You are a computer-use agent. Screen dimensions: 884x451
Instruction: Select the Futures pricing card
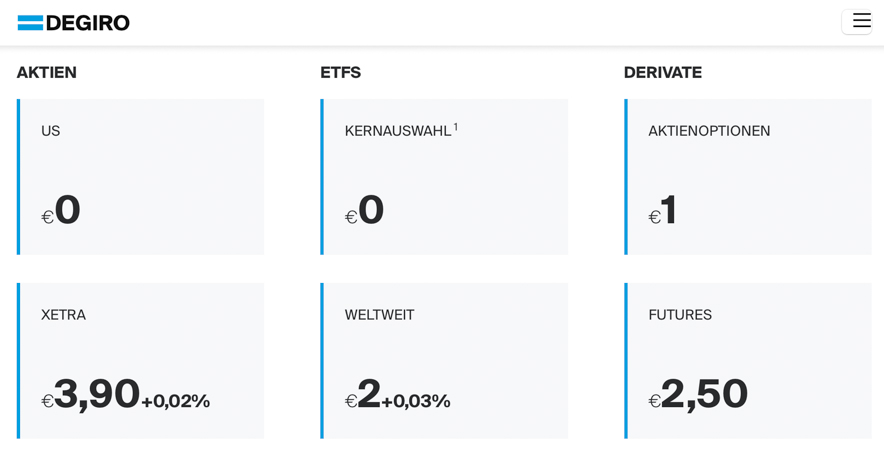click(x=748, y=361)
